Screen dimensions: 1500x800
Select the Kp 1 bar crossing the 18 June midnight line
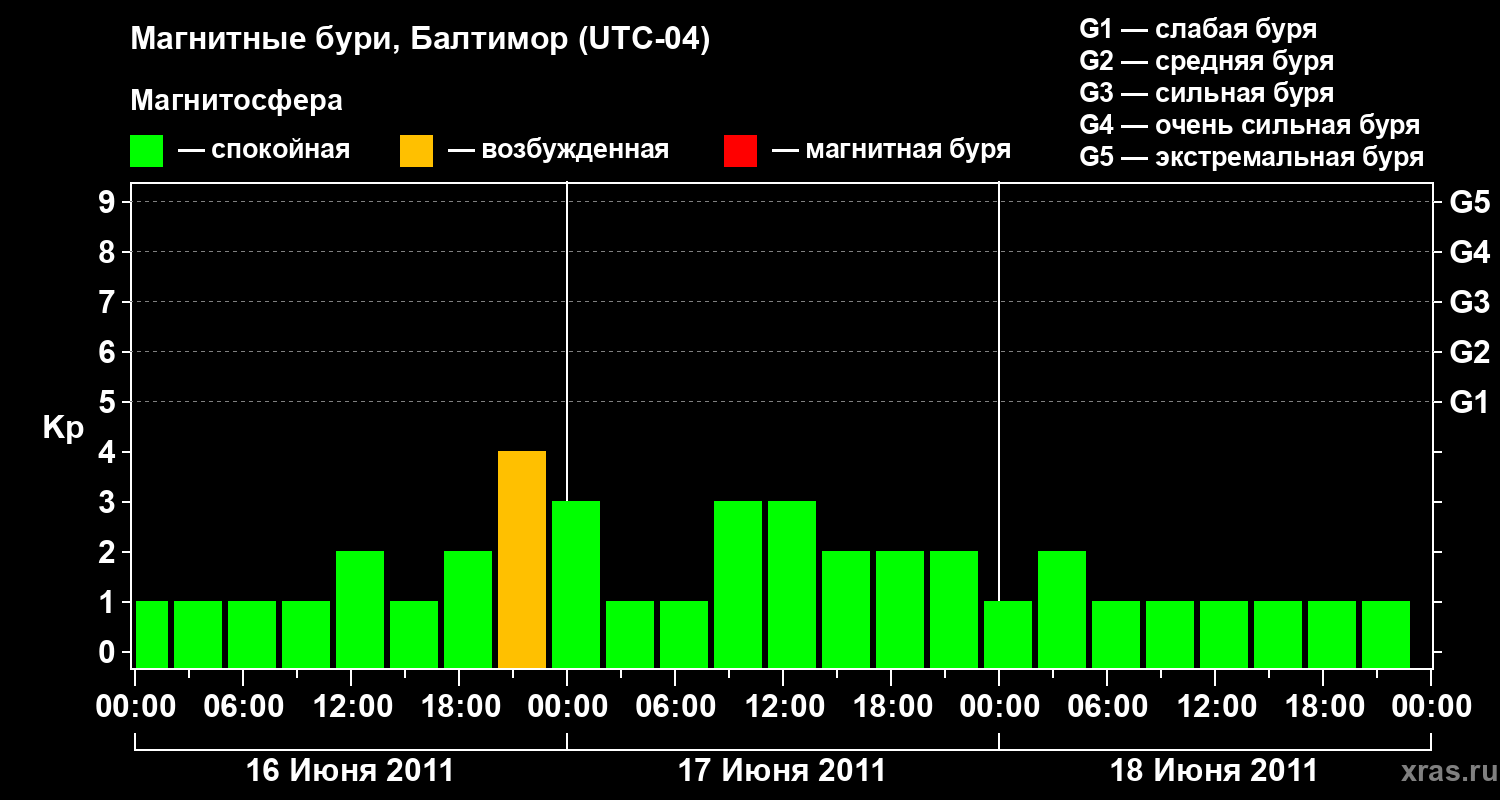(1008, 635)
